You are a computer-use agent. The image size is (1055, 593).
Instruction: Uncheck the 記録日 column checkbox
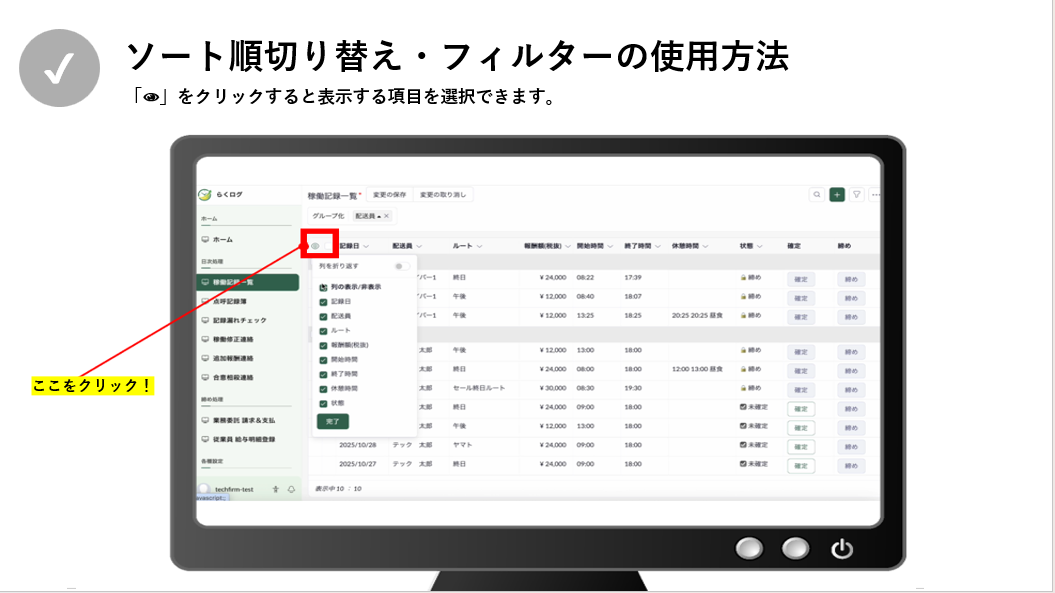pyautogui.click(x=323, y=301)
